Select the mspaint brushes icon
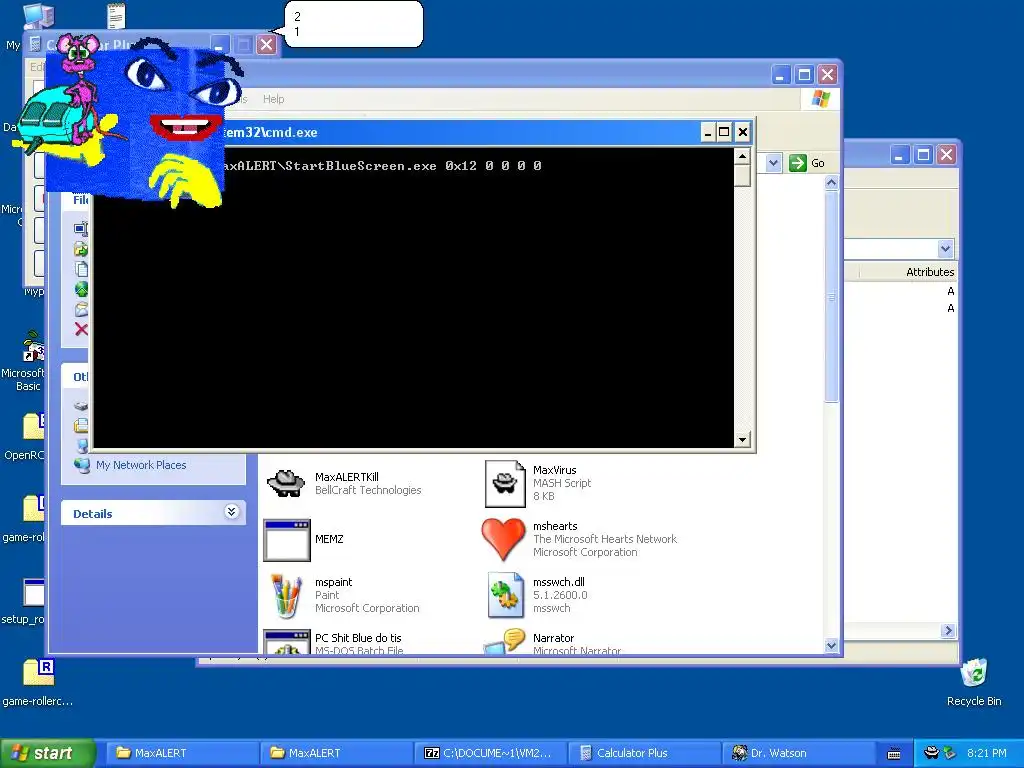Screen dimensions: 1024x768 coord(286,595)
